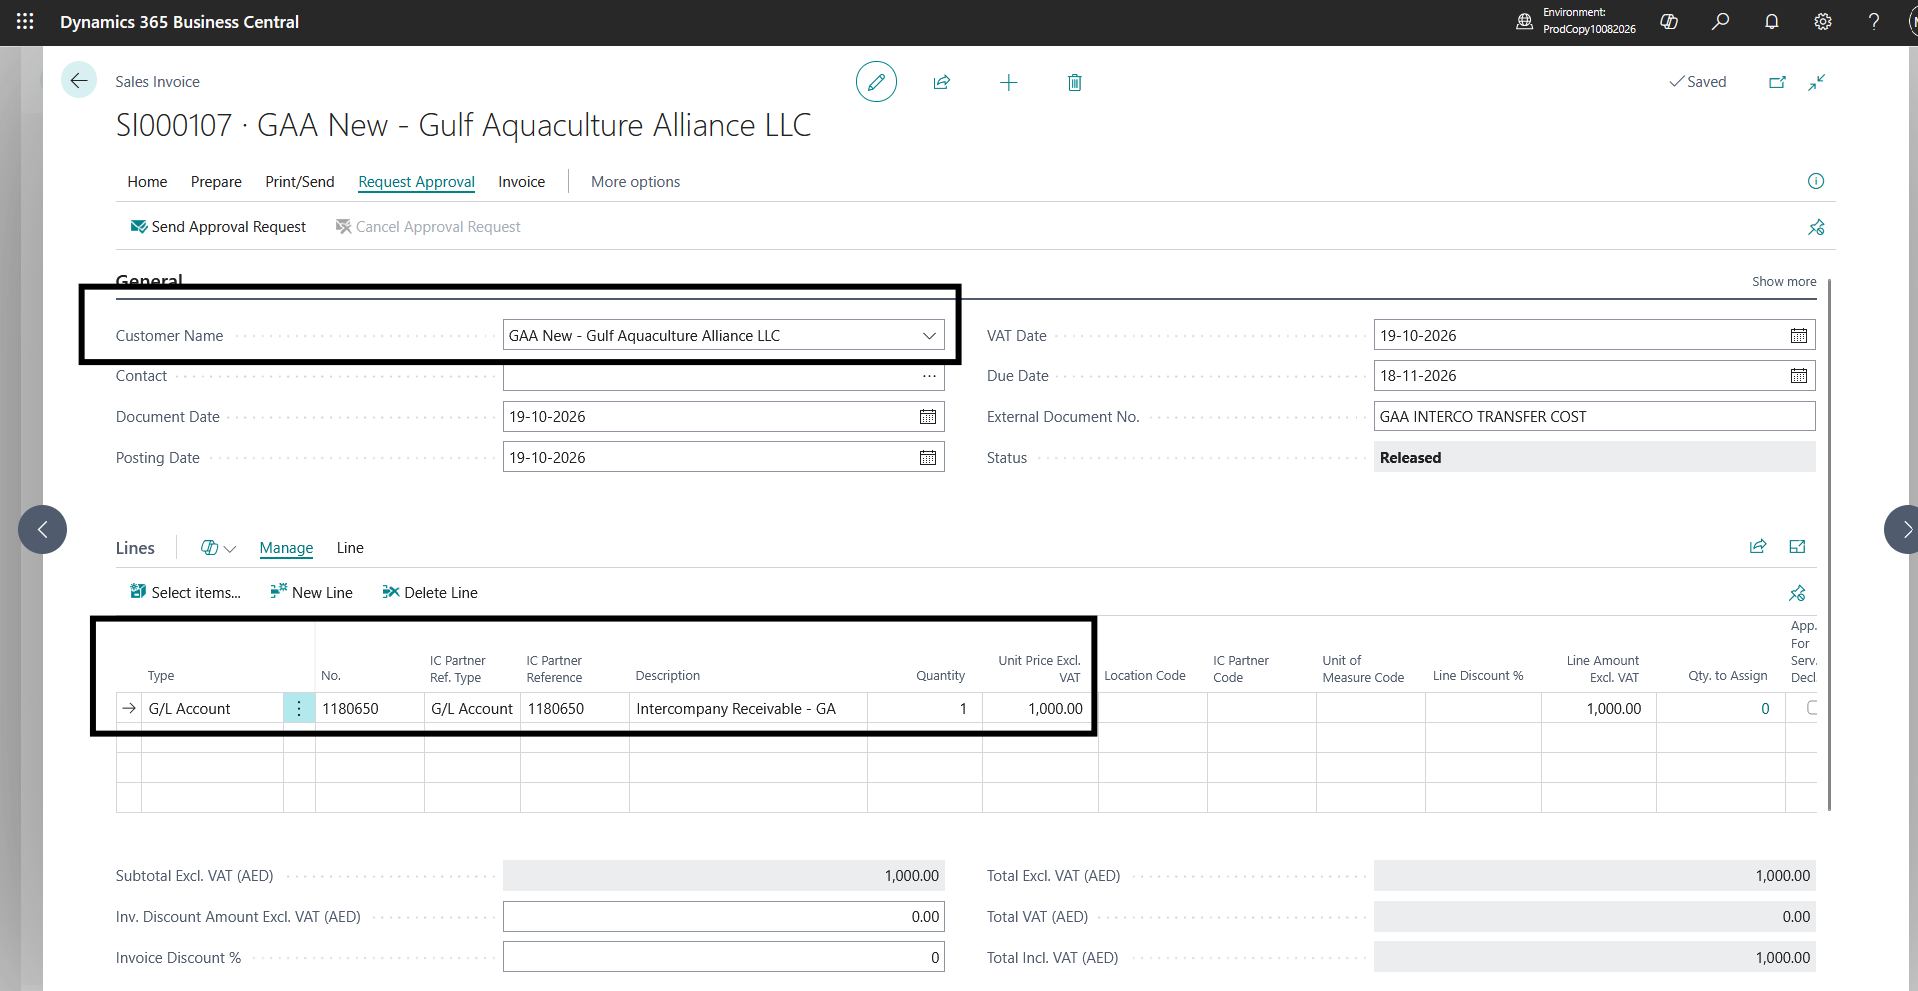Expand Customer Name dropdown
The height and width of the screenshot is (991, 1918).
pos(929,336)
